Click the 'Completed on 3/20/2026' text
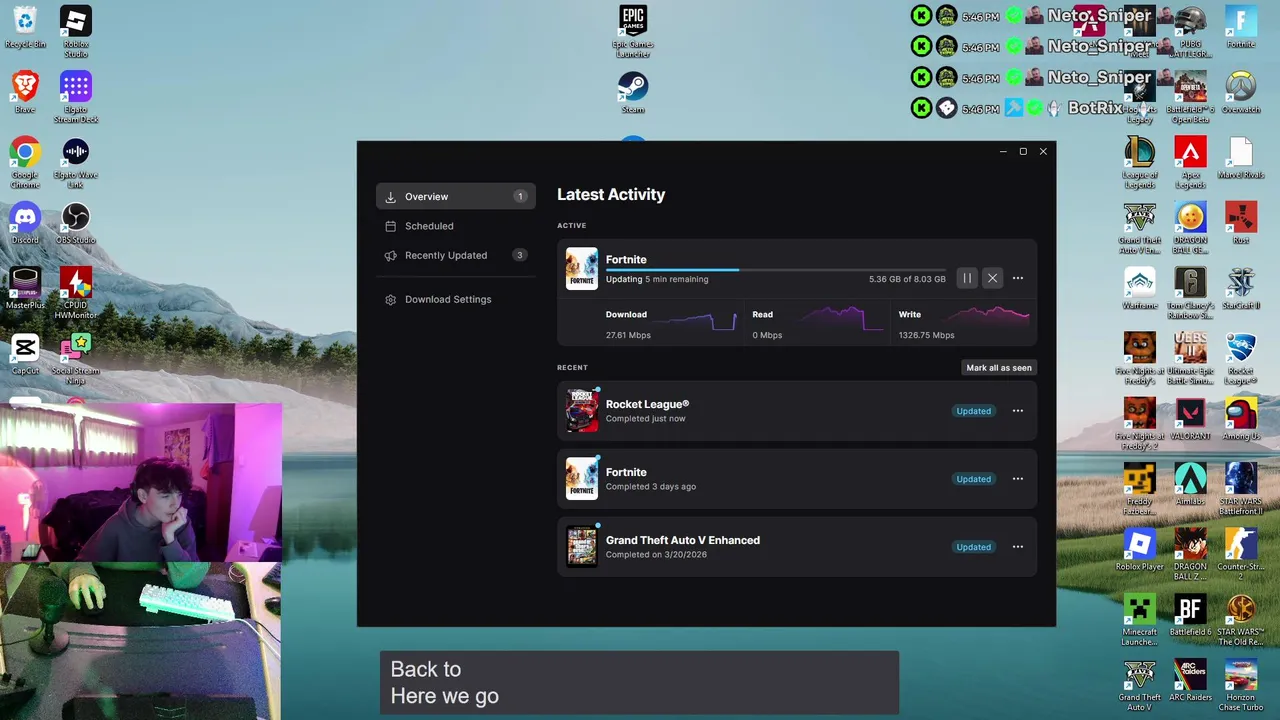Screen dimensions: 1280x720 click(x=656, y=555)
